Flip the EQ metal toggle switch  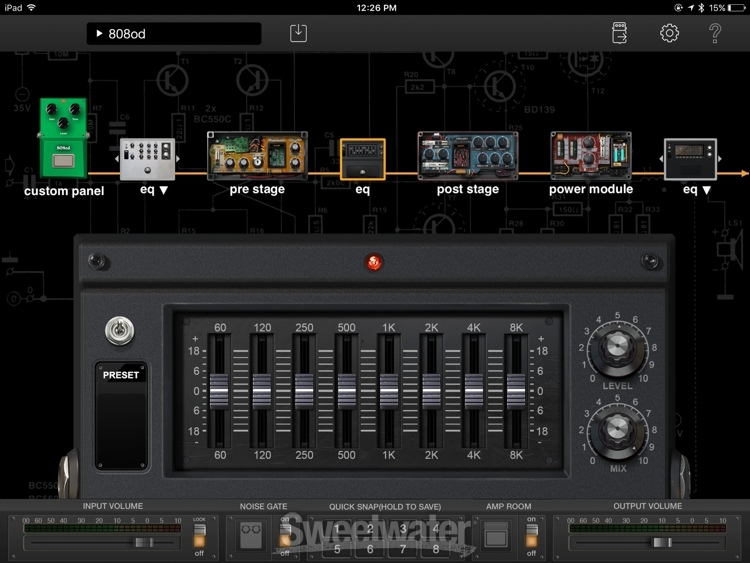coord(120,331)
